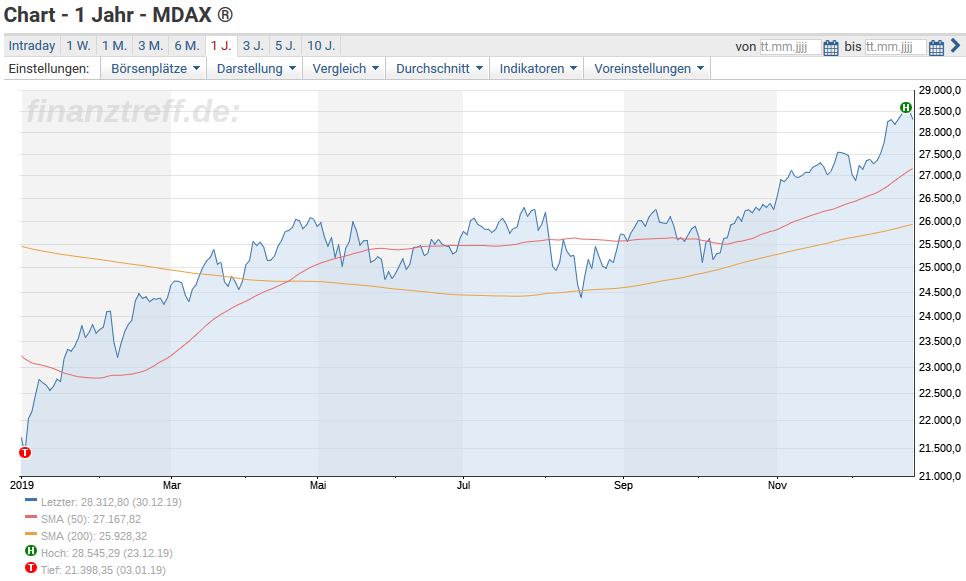Open the 'bis' date calendar picker icon

click(936, 47)
